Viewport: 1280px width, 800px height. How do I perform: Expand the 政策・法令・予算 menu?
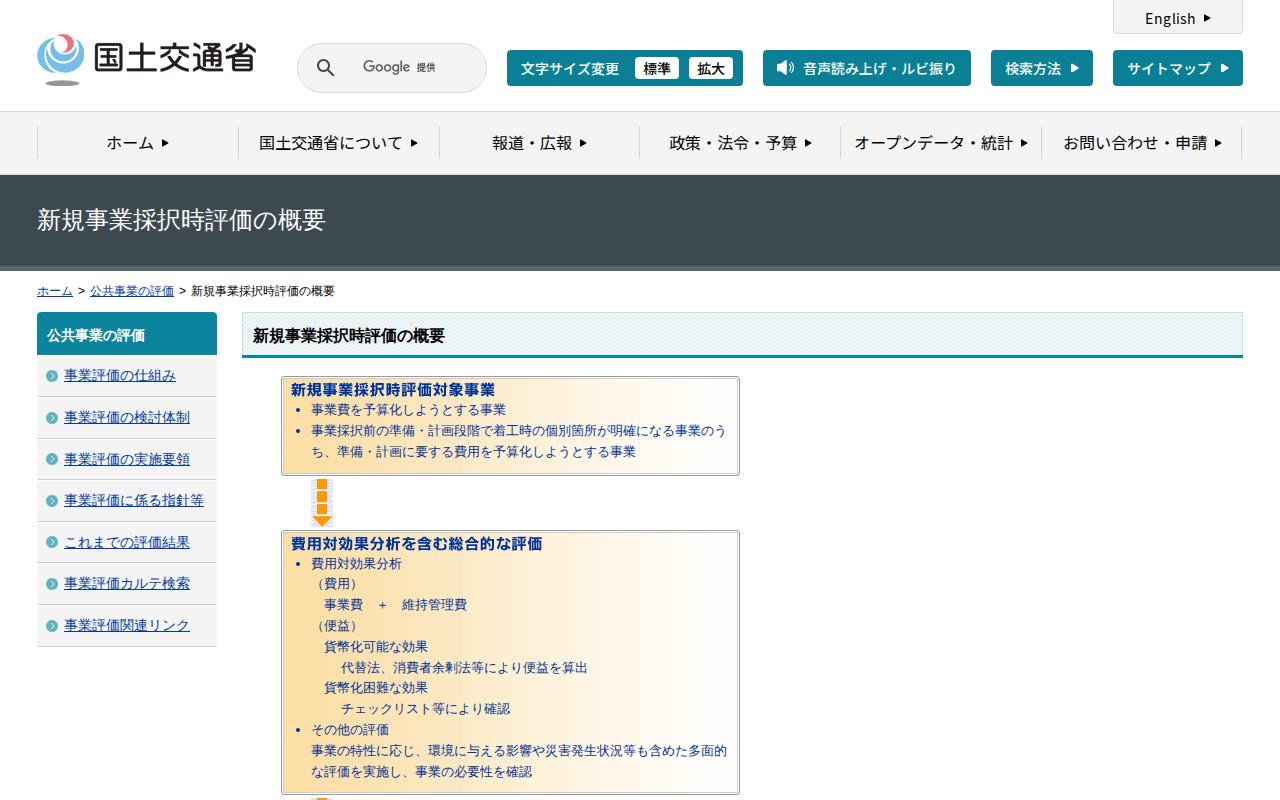(x=740, y=143)
